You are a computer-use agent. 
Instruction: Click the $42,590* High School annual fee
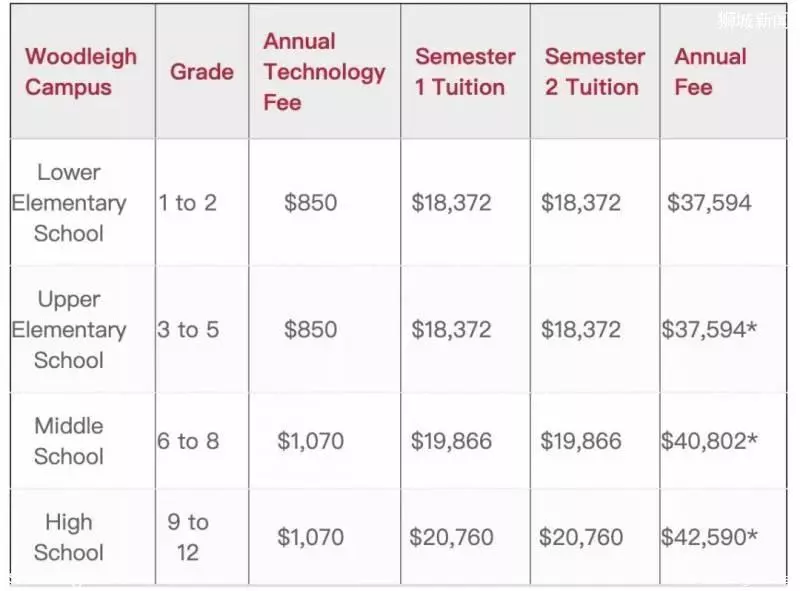(709, 537)
